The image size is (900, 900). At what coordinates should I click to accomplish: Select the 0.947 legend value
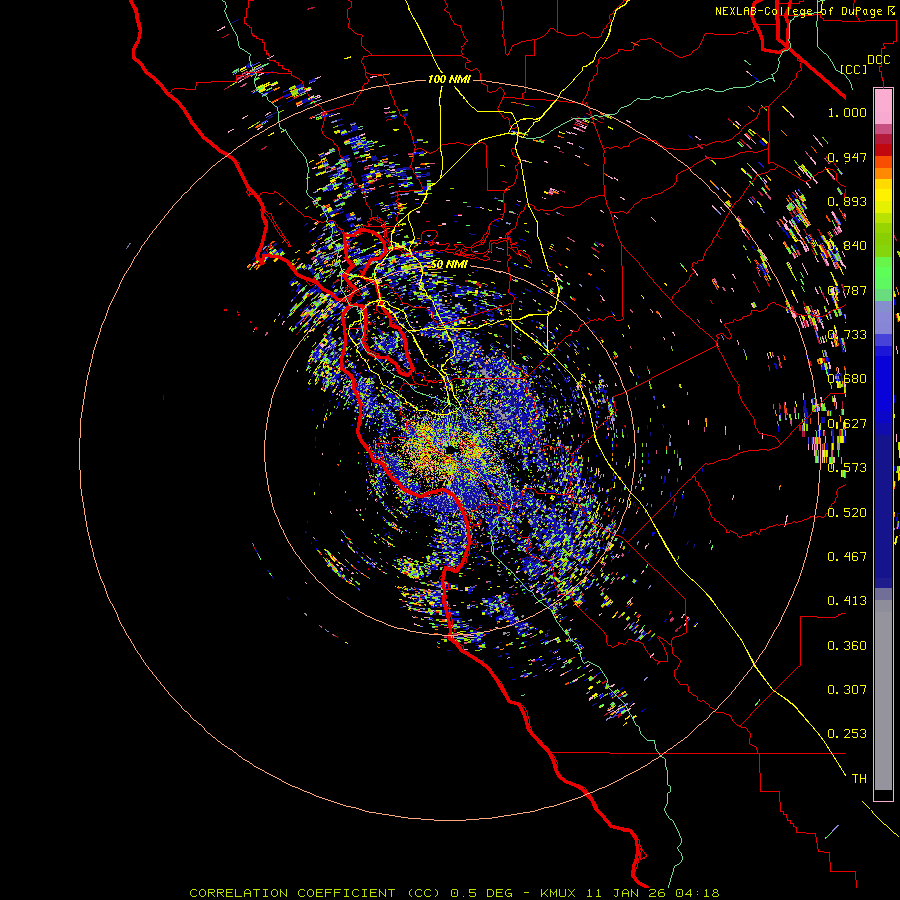(847, 157)
